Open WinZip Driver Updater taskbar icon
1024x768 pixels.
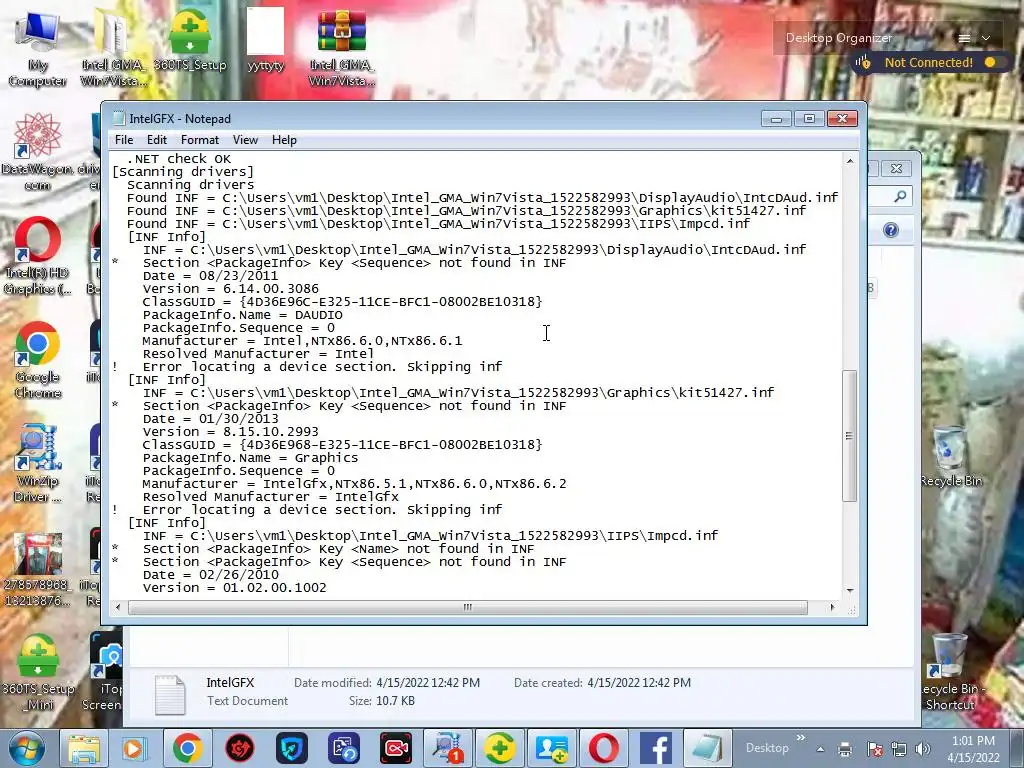point(448,748)
